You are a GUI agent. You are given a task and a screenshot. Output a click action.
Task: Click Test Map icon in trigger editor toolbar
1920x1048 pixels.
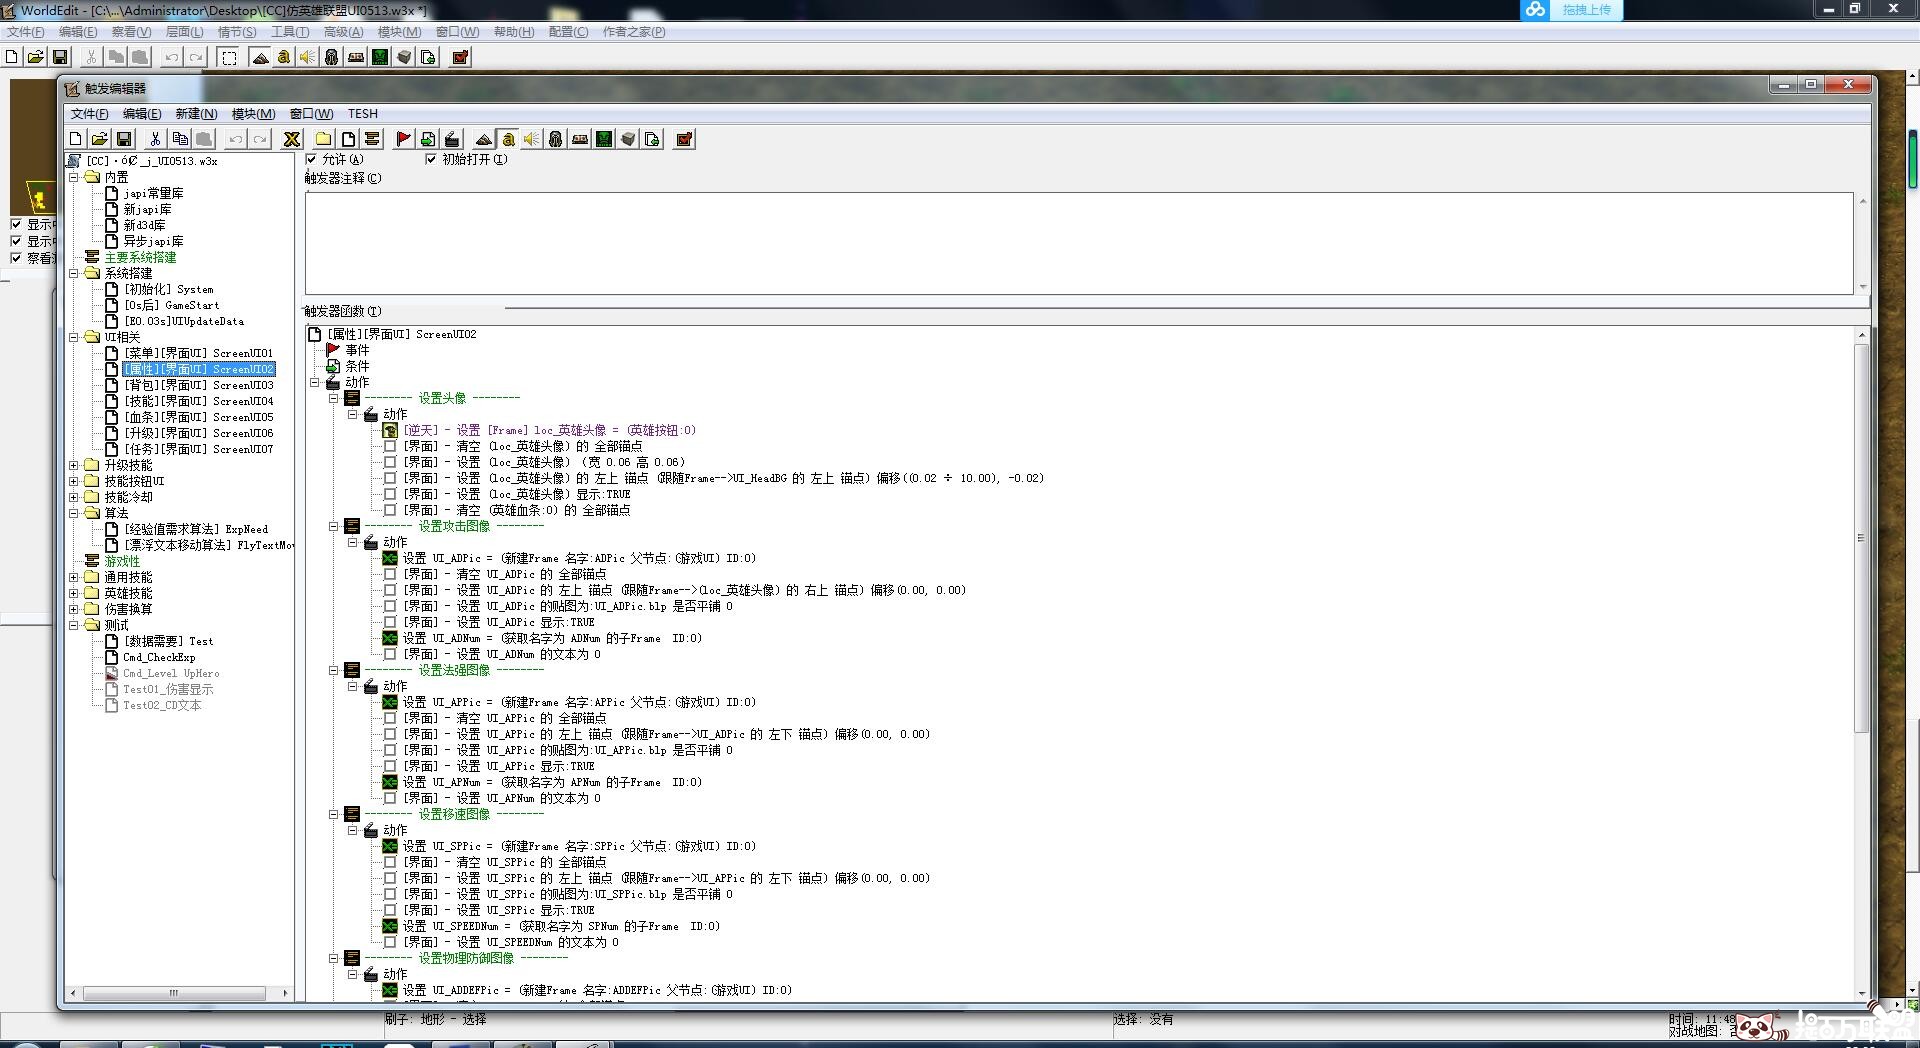[x=684, y=139]
